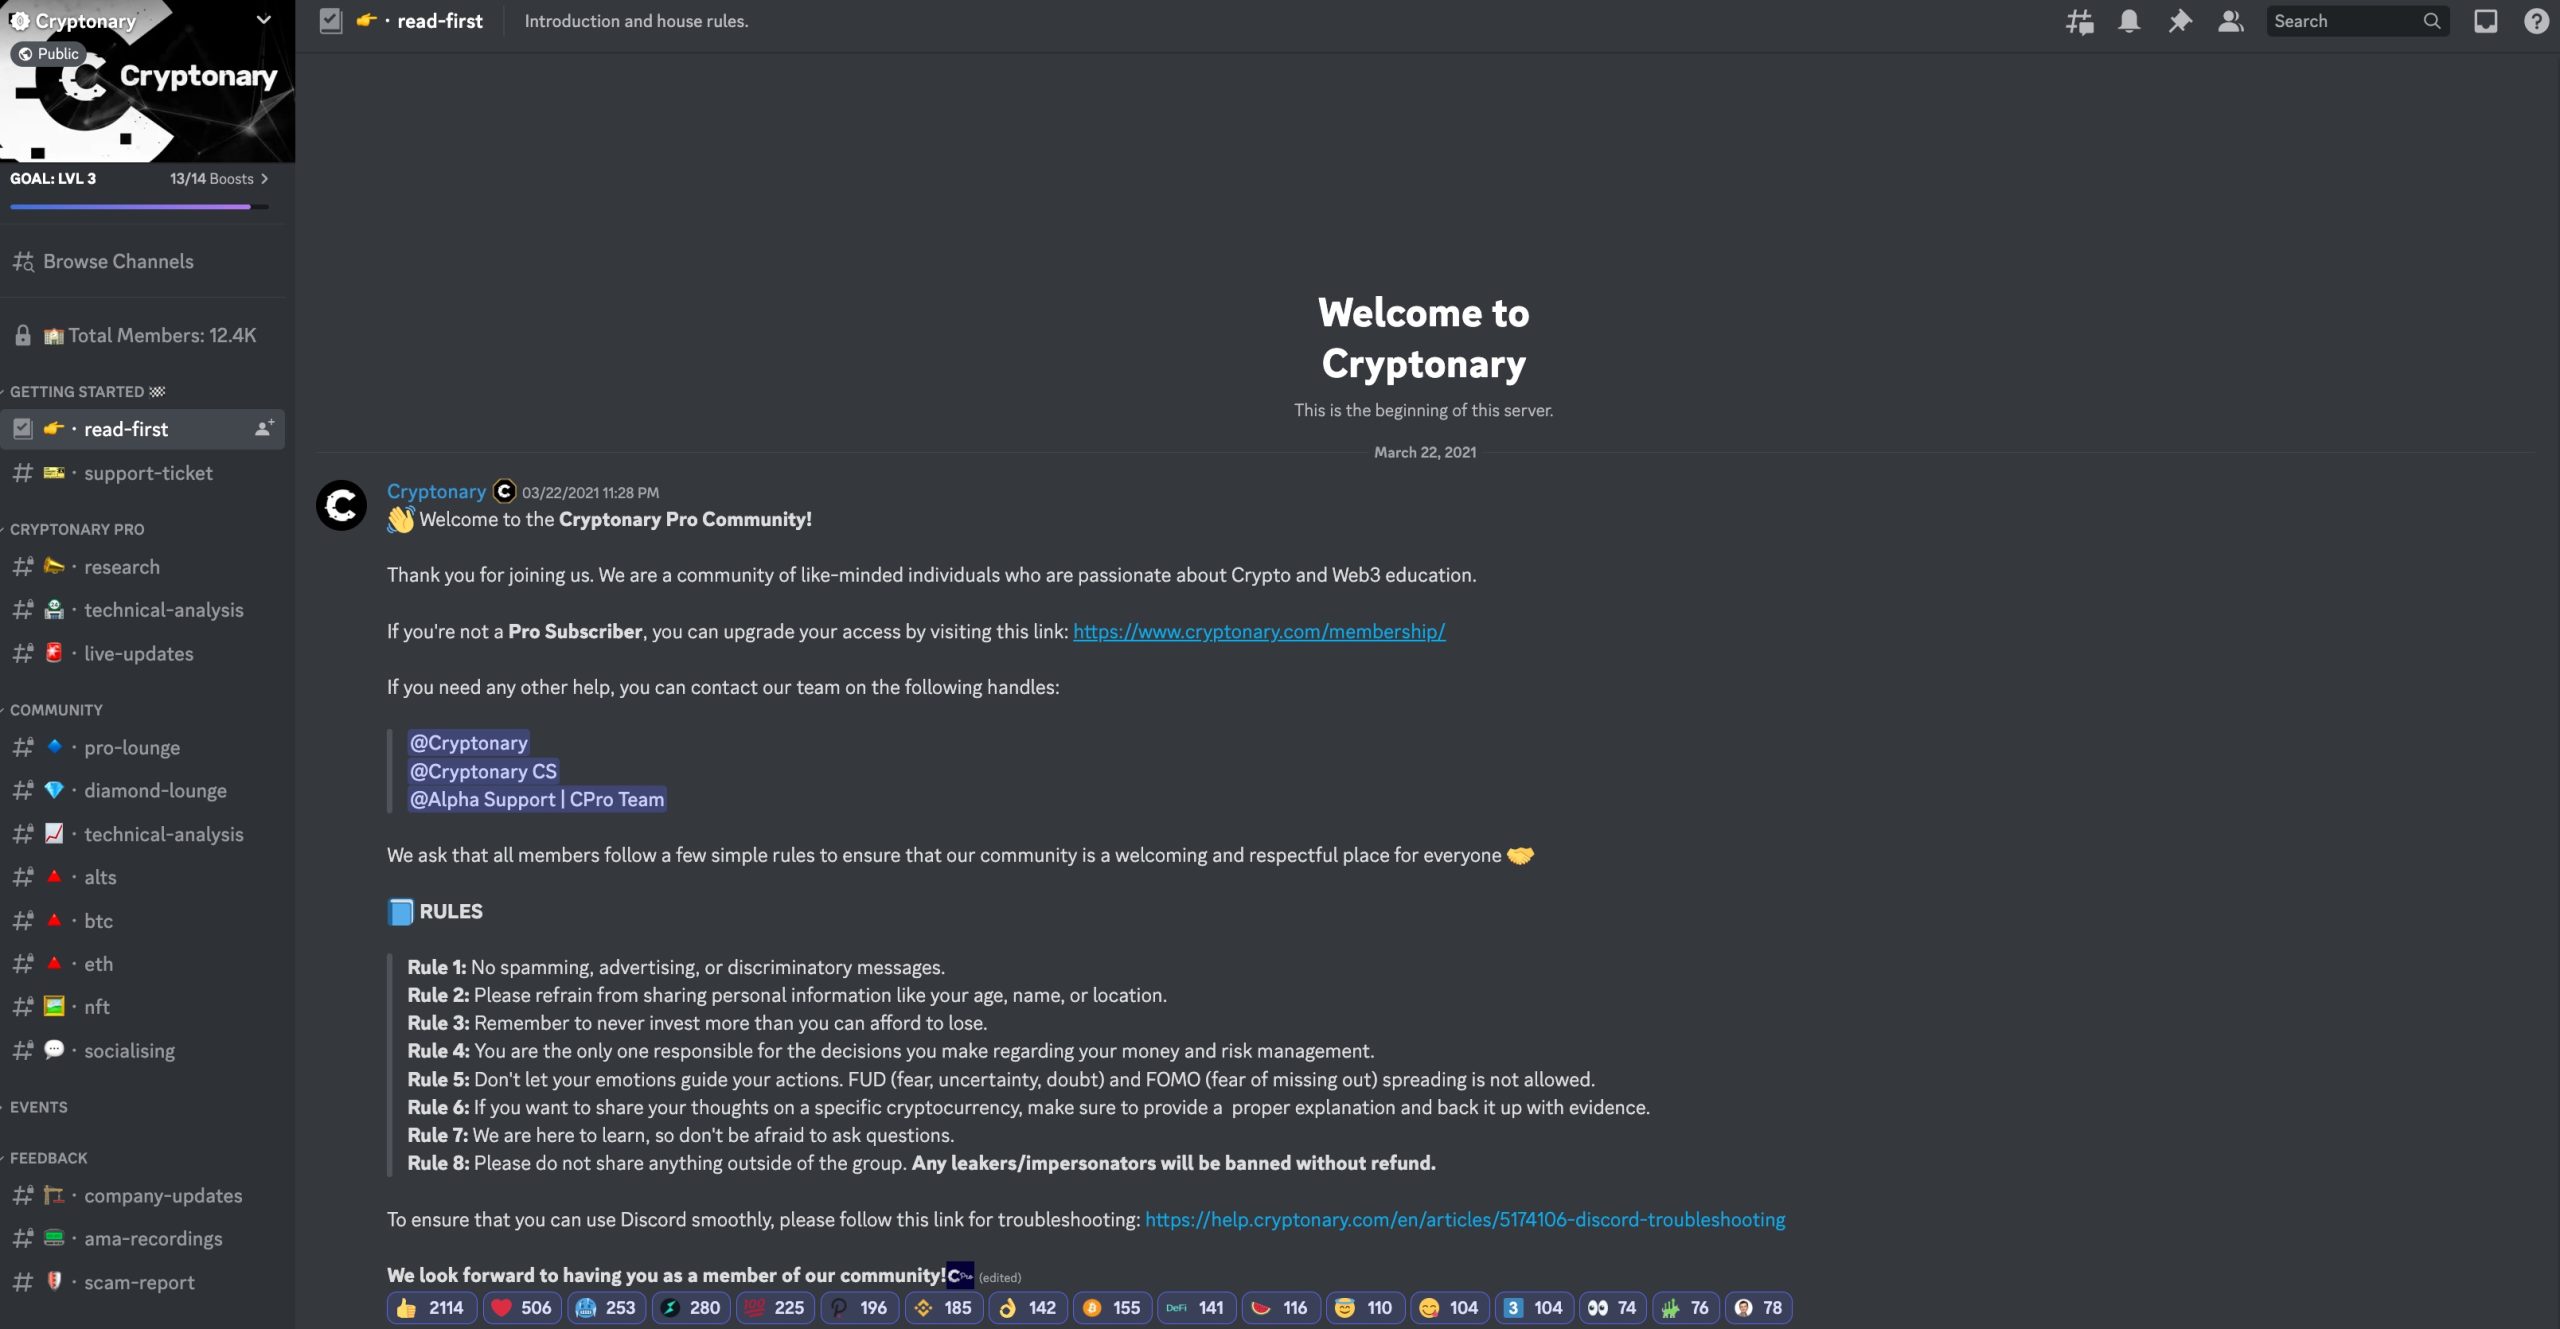The image size is (2560, 1329).
Task: Click the checkmark icon beside read-first channel
Action: [22, 428]
